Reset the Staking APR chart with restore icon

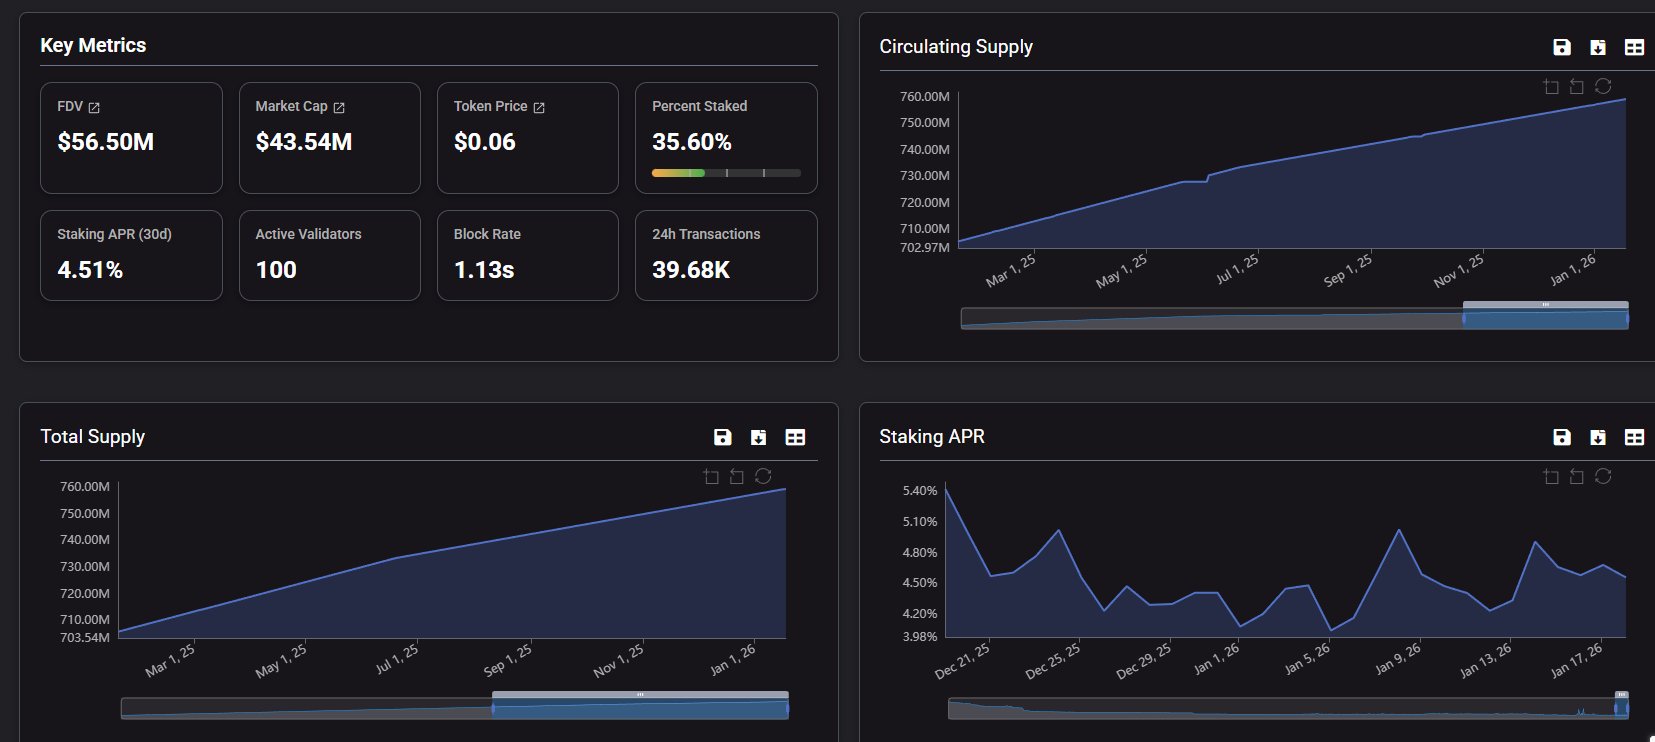(1603, 476)
